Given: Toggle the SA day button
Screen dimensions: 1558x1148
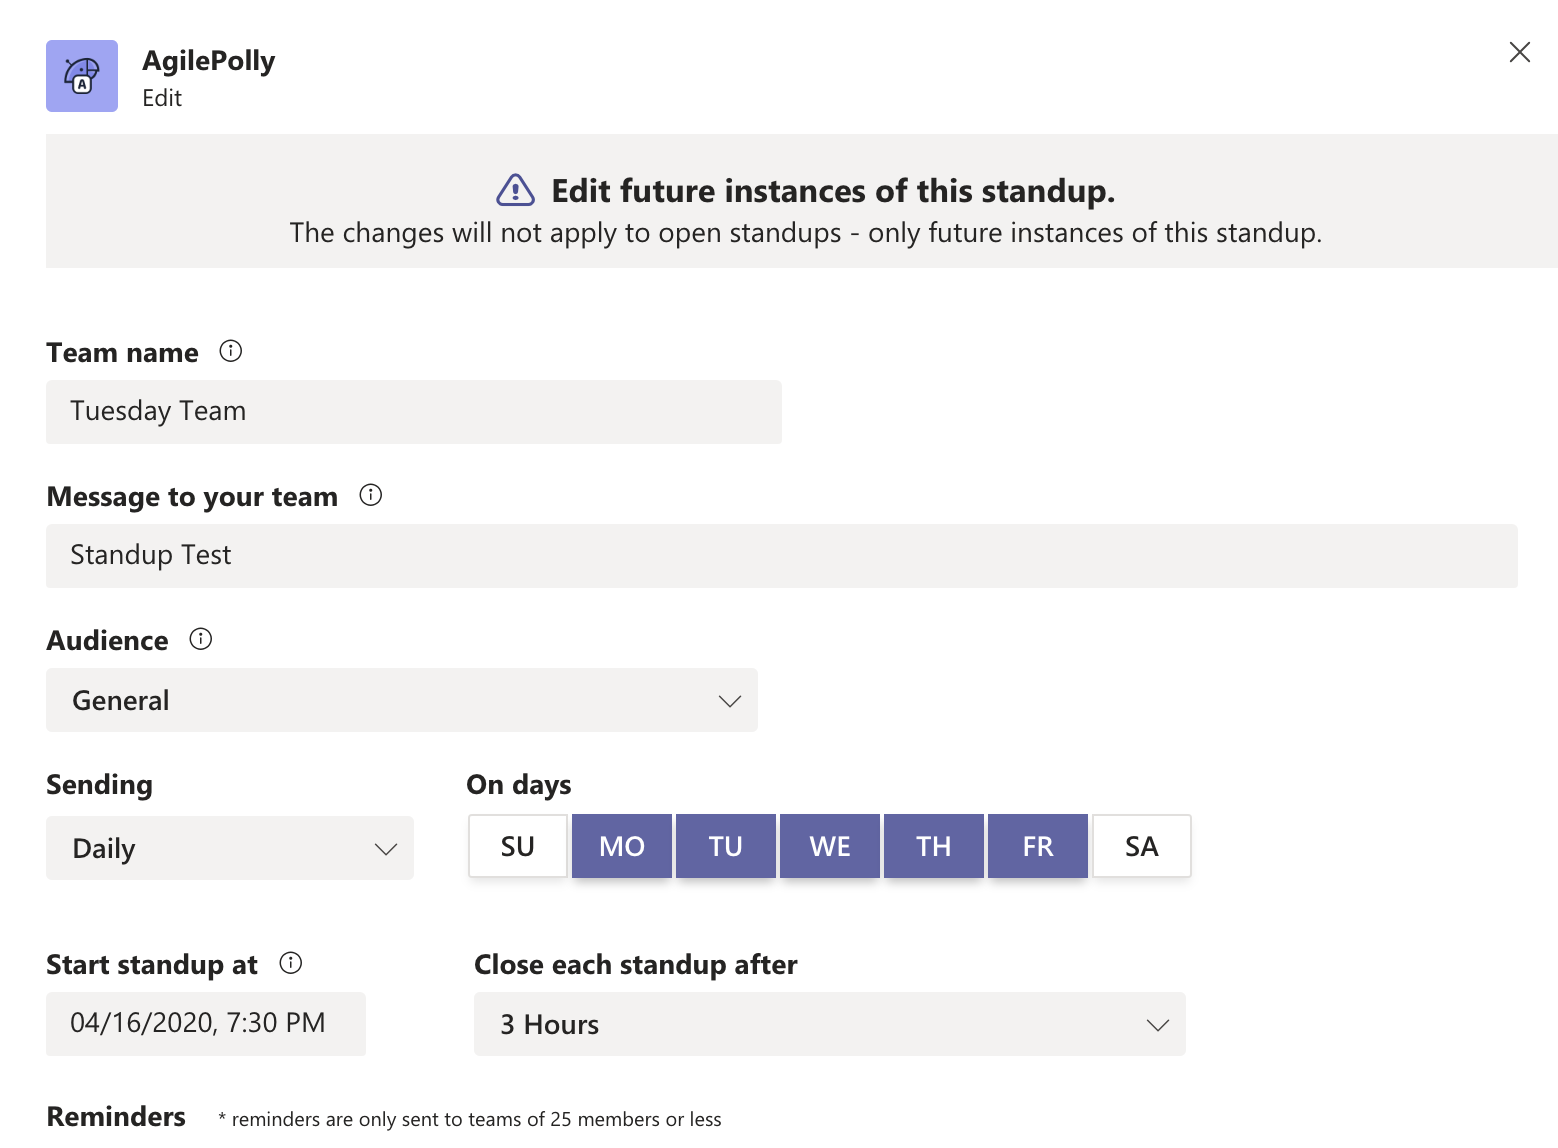Looking at the screenshot, I should click(x=1142, y=846).
